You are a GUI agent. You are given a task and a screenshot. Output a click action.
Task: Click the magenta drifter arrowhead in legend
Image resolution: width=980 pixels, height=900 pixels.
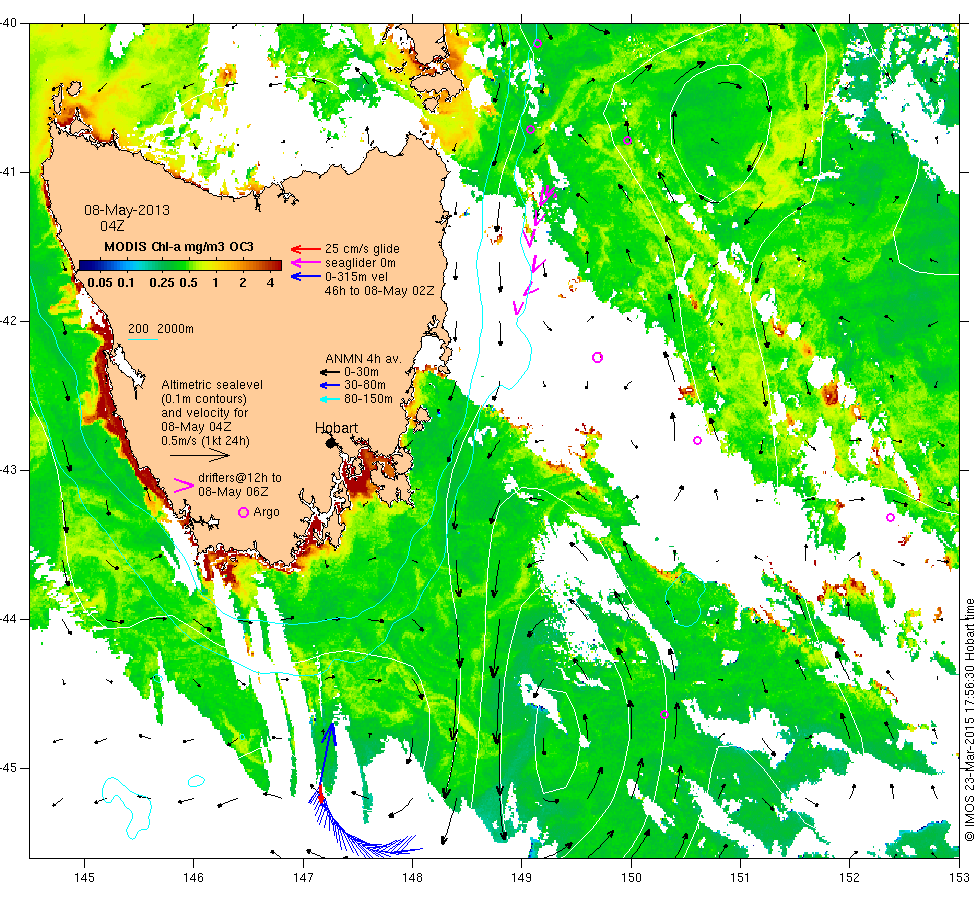(184, 485)
